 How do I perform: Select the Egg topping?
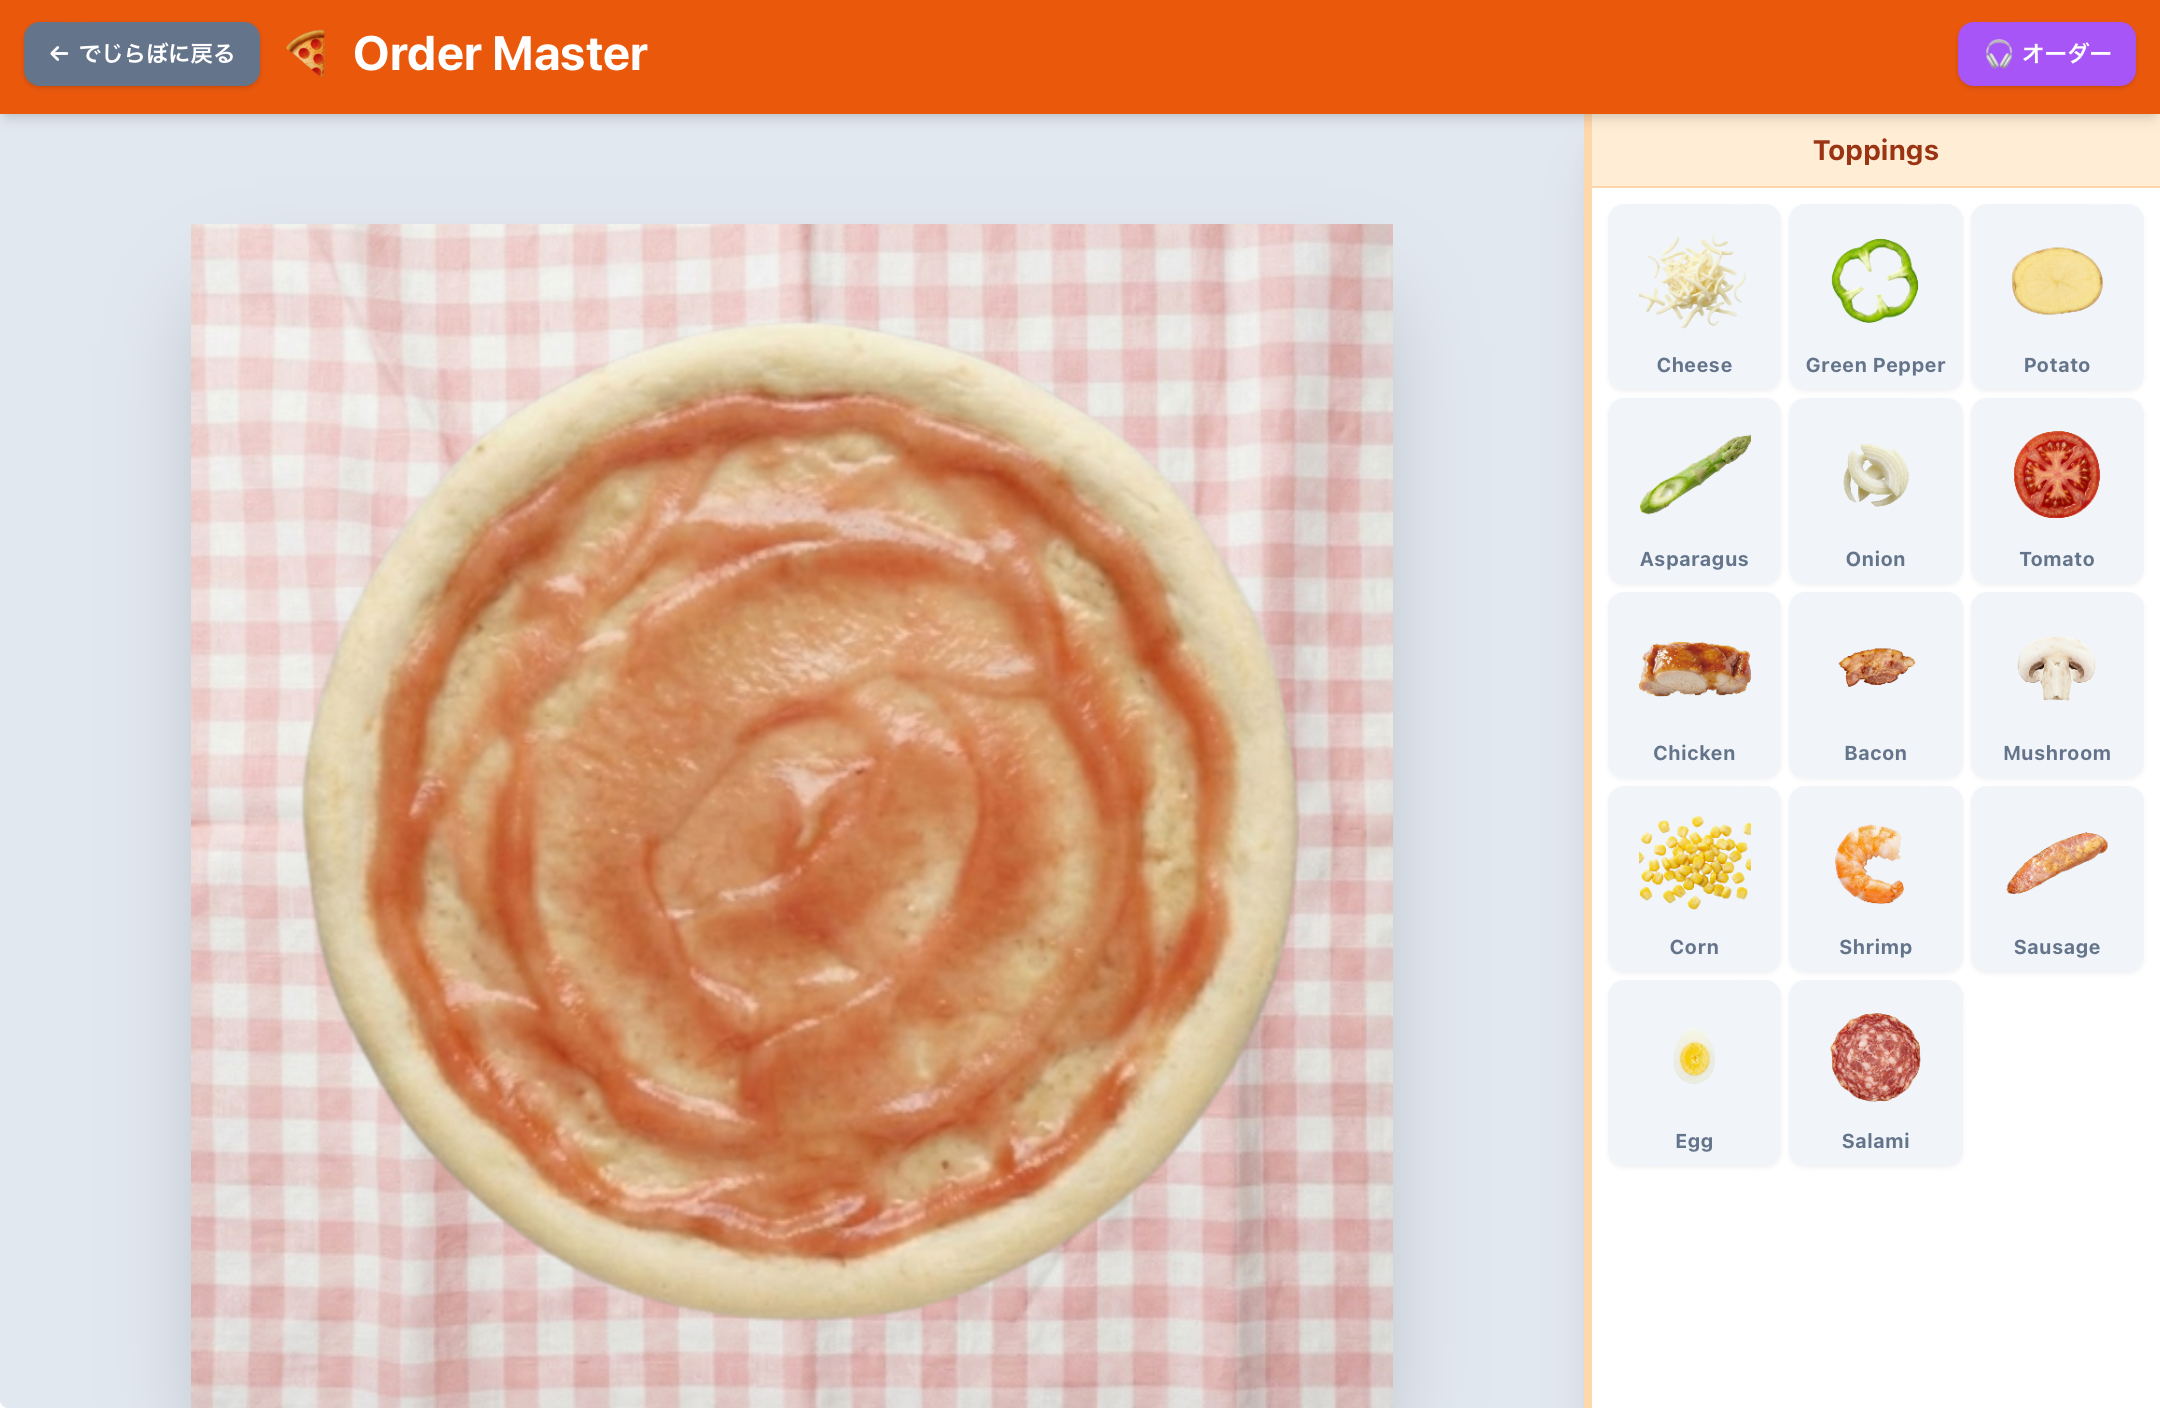click(x=1694, y=1073)
